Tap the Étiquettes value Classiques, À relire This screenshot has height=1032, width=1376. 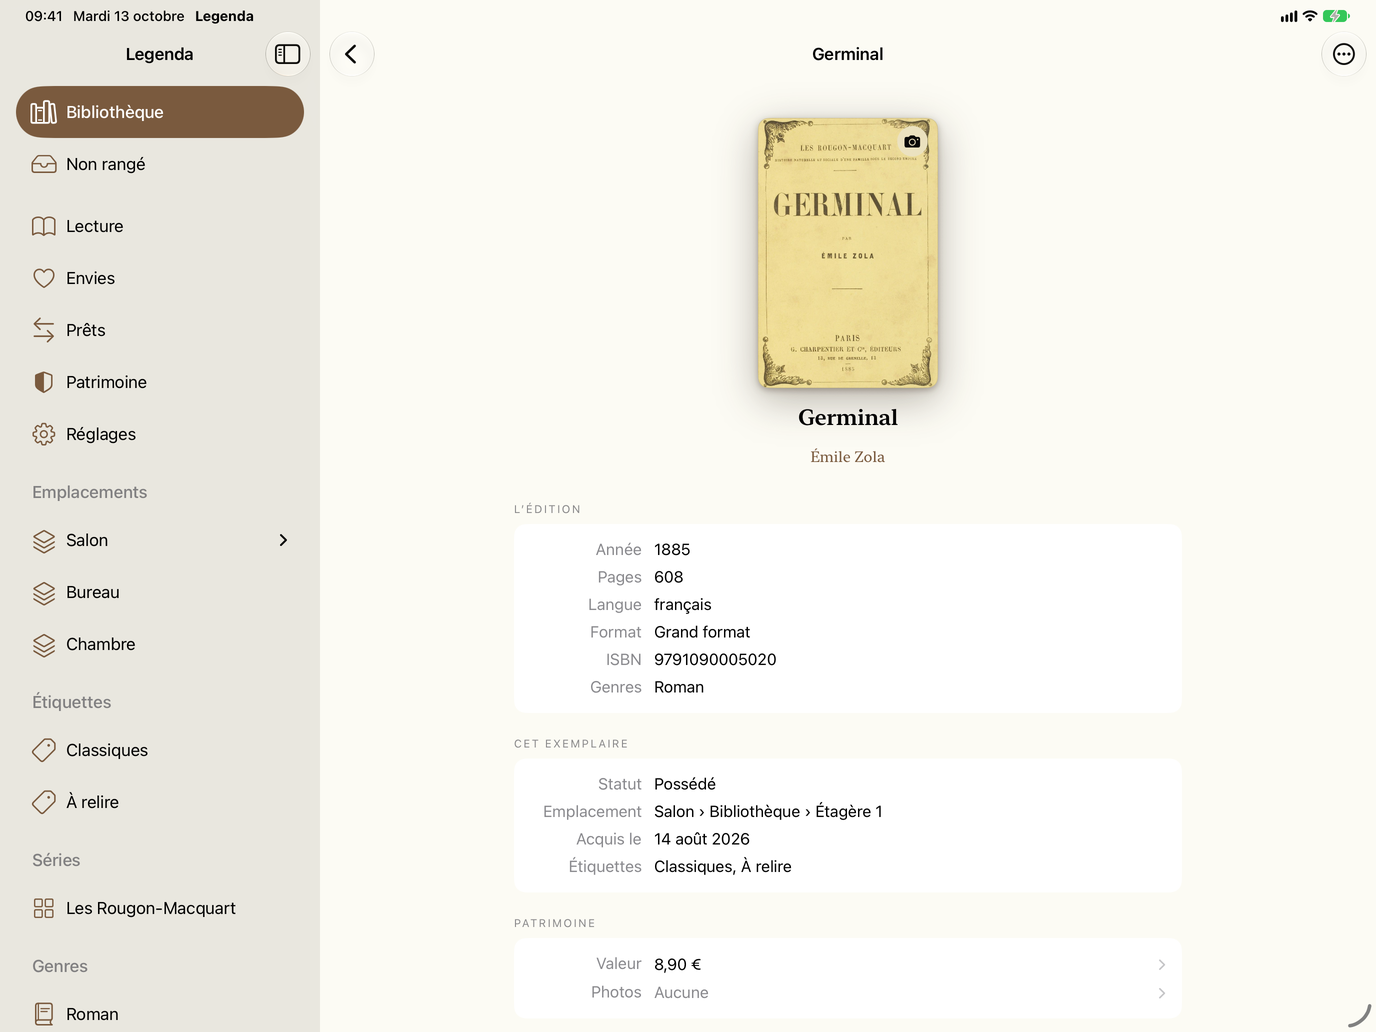723,867
